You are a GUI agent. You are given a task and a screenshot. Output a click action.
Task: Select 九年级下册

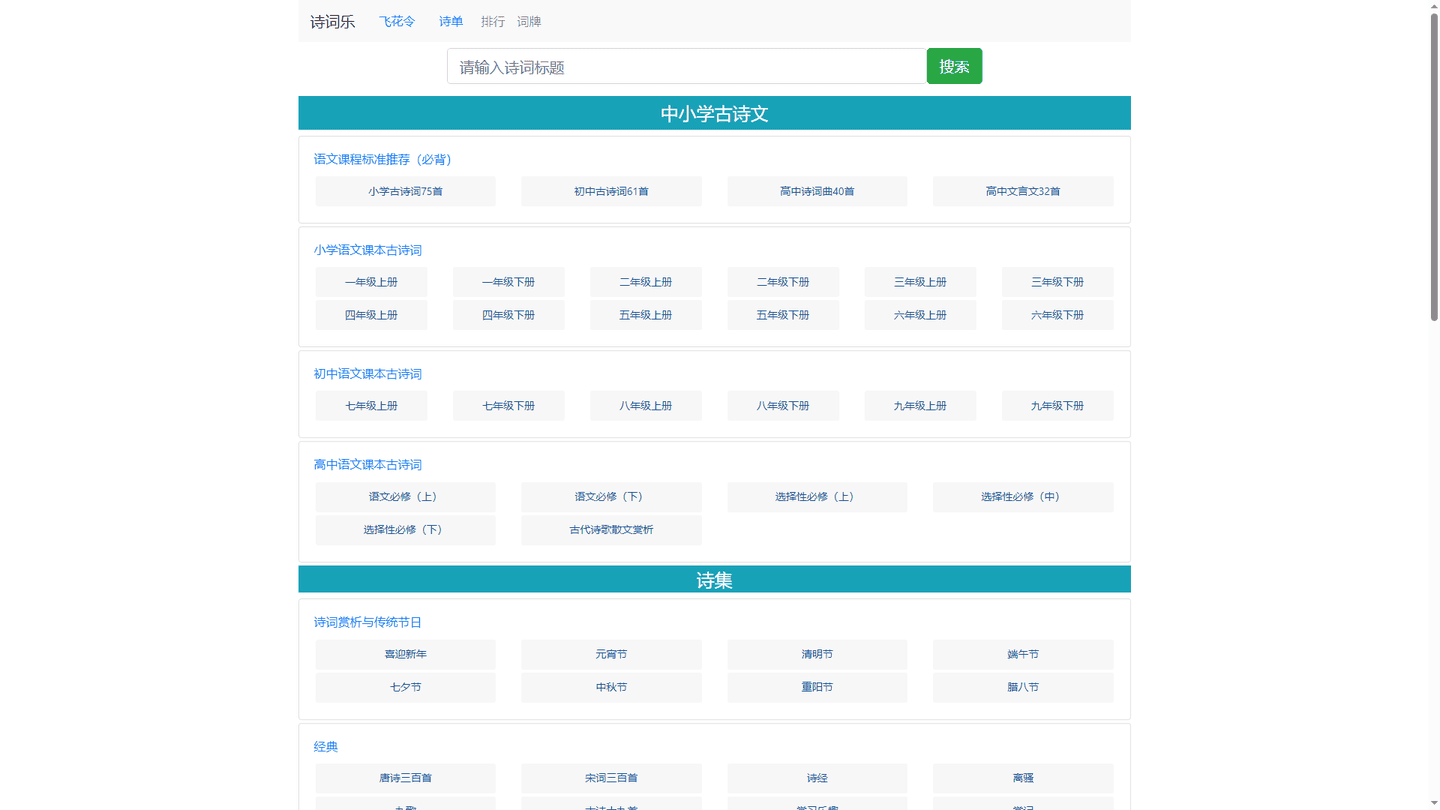(x=1057, y=406)
